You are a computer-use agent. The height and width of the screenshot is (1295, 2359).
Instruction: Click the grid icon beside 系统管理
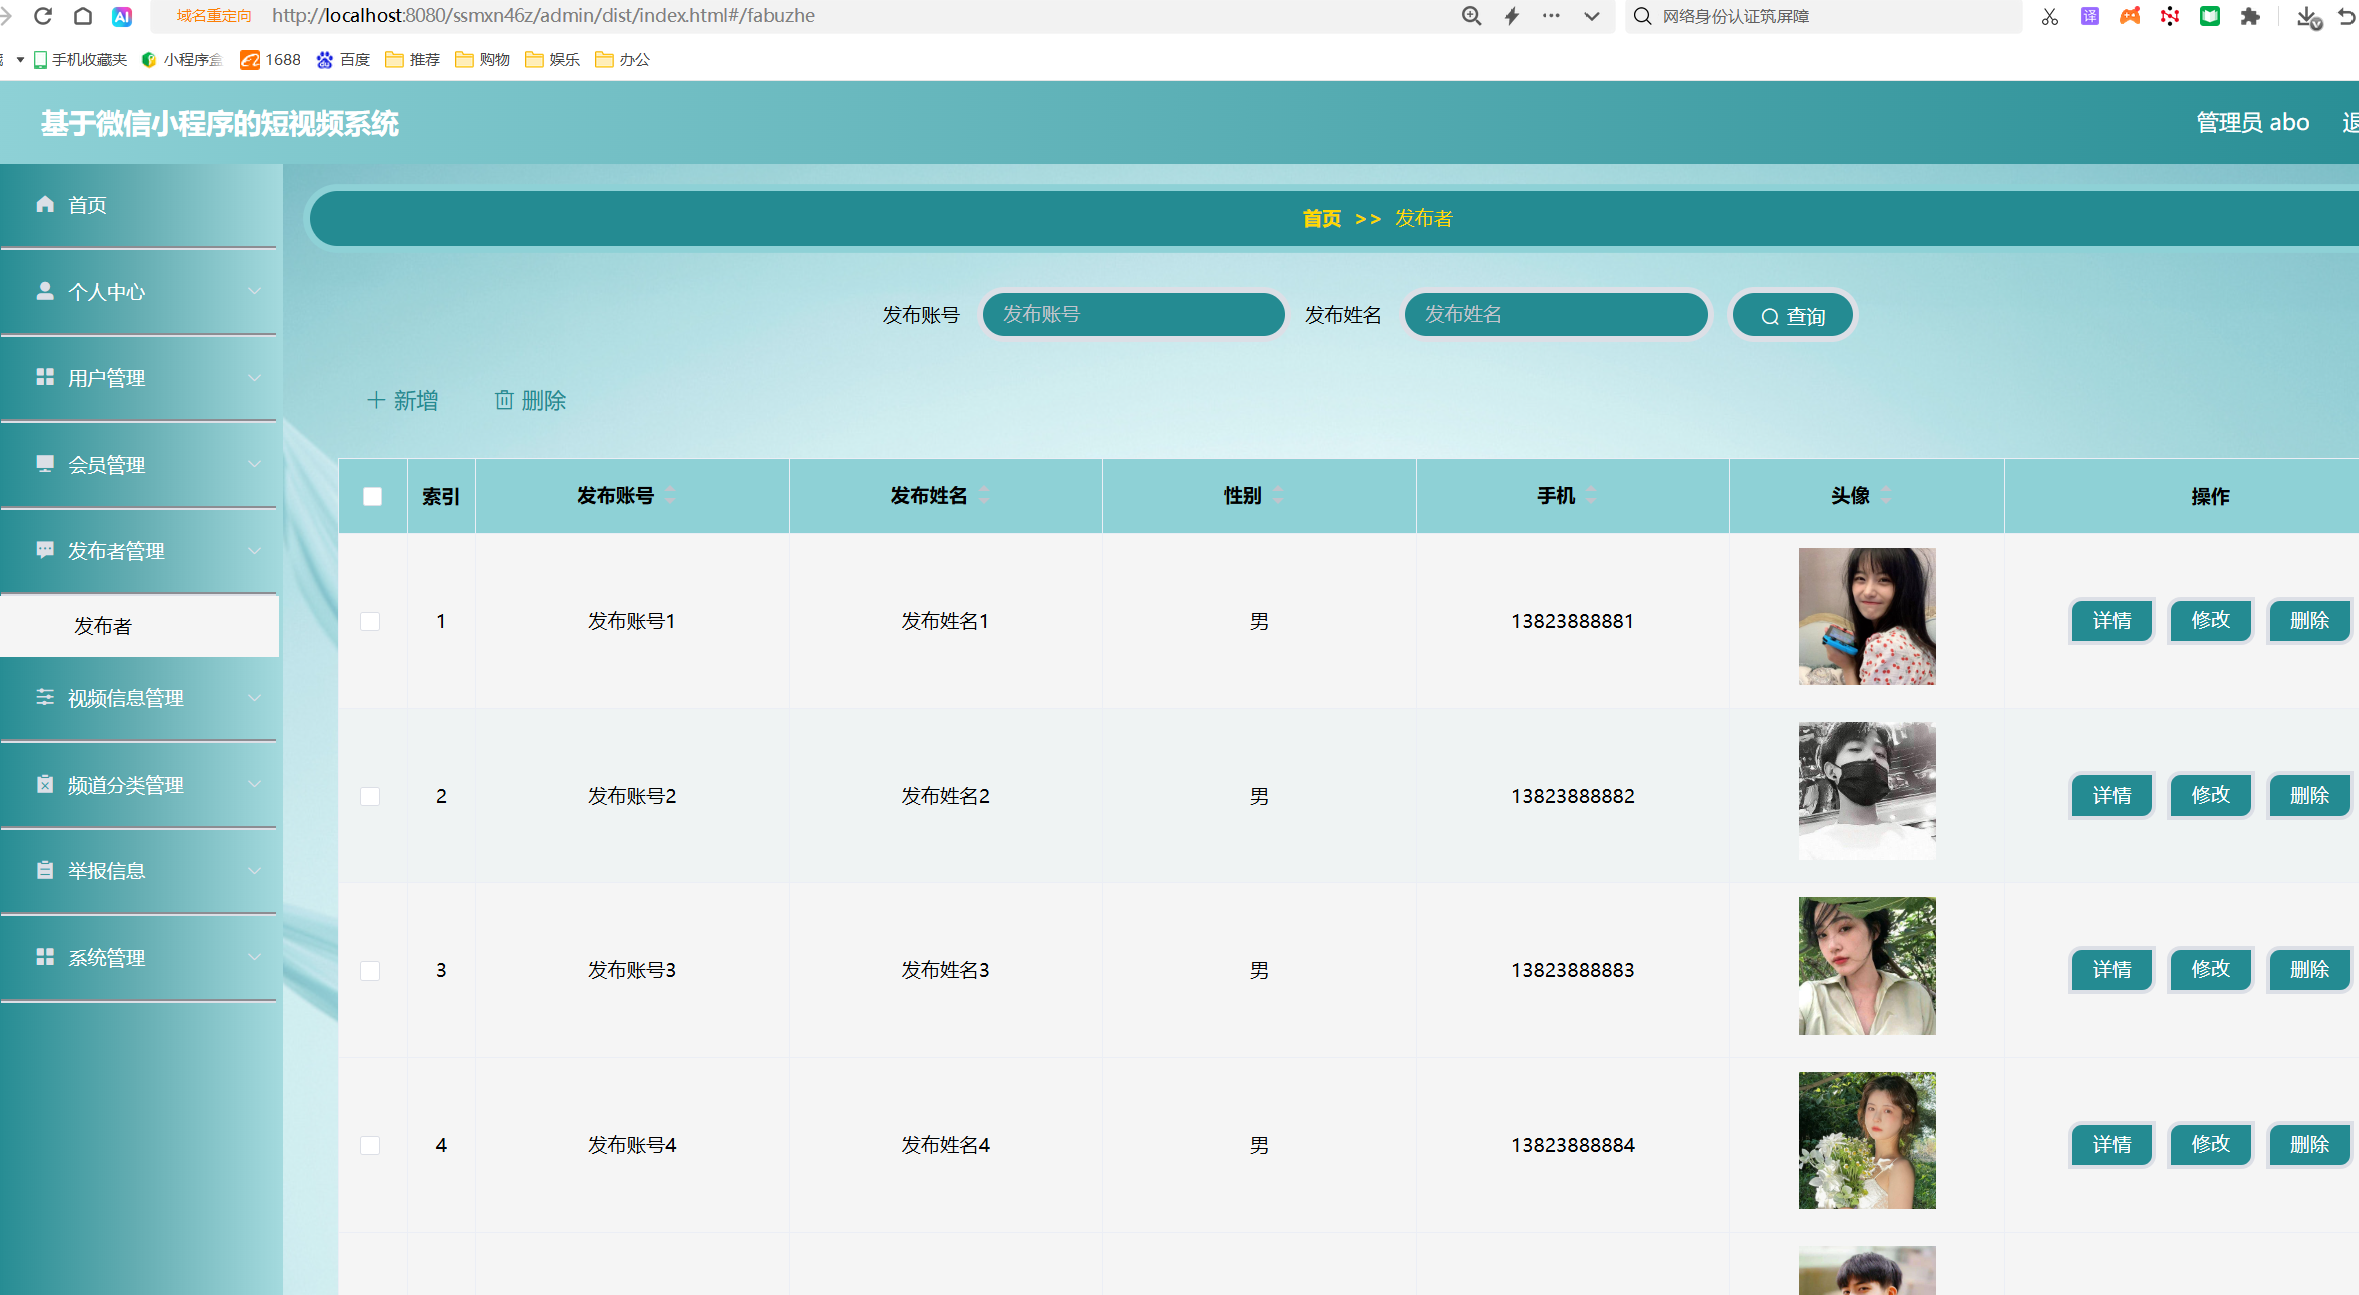[x=45, y=957]
